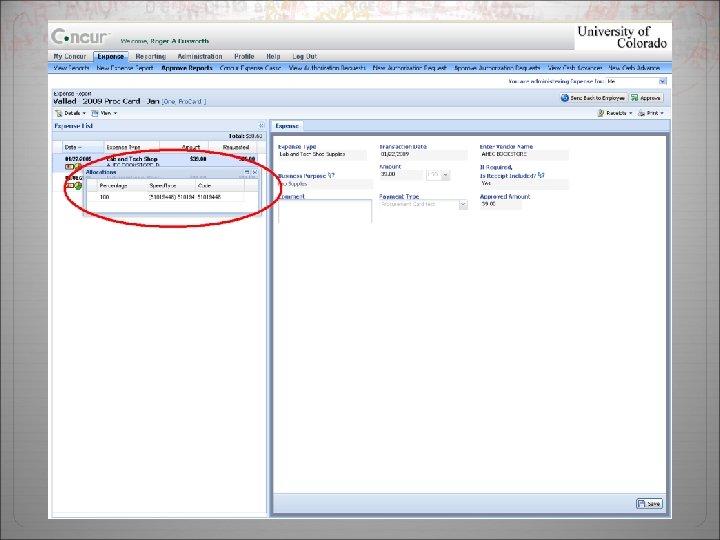Click the Business Purpose field
Viewport: 720px width, 540px height.
325,184
